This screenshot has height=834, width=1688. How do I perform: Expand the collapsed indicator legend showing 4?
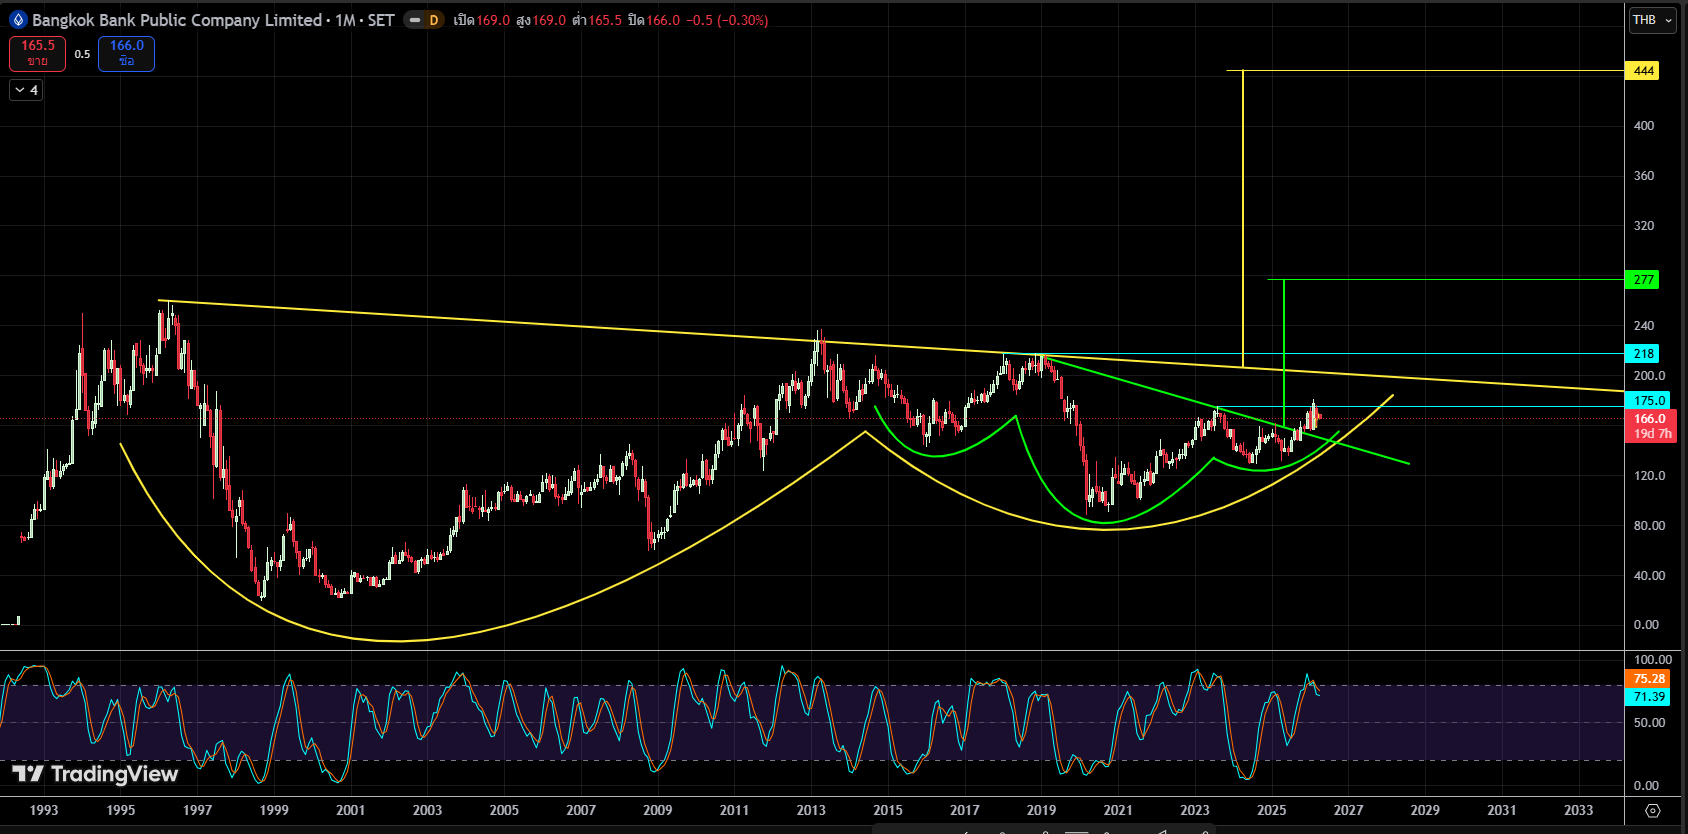click(26, 90)
